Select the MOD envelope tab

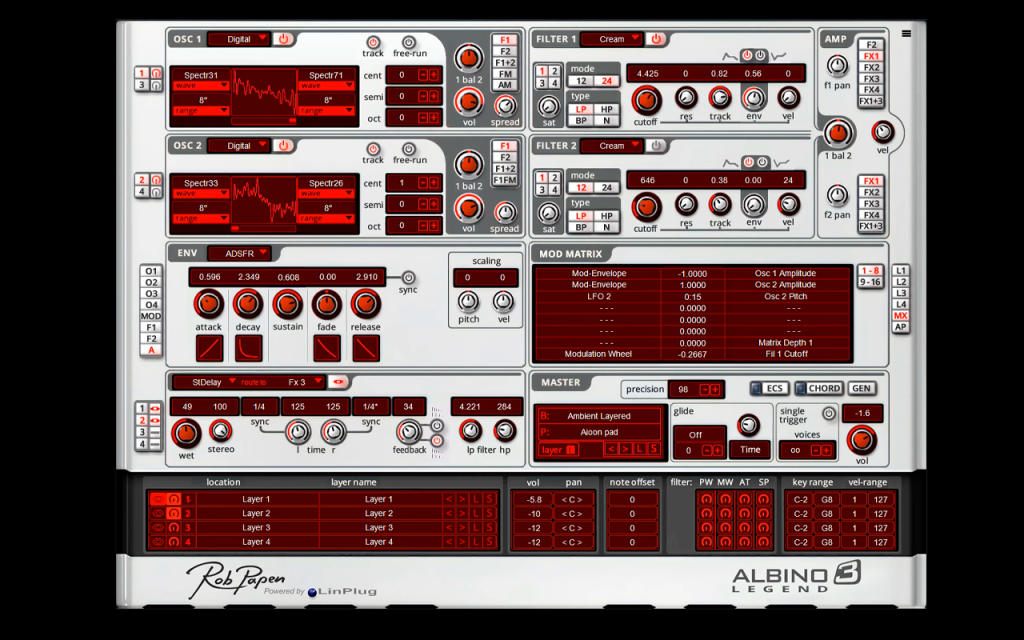[x=151, y=316]
